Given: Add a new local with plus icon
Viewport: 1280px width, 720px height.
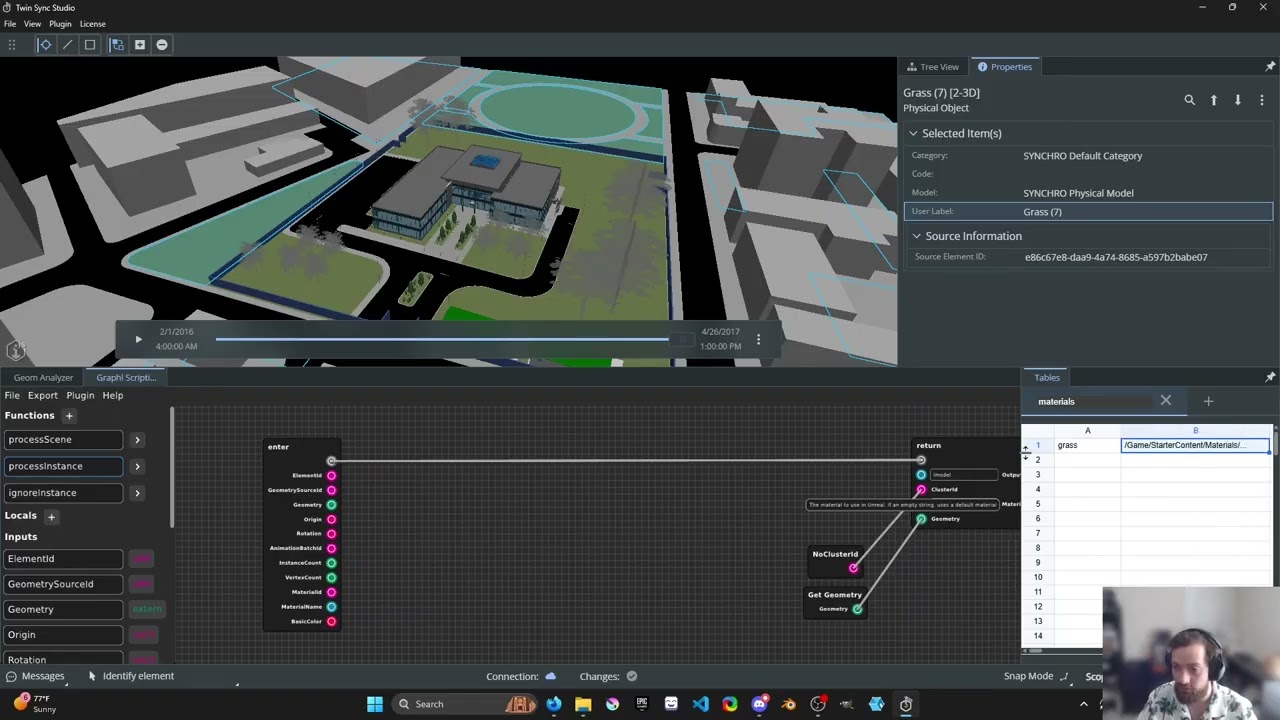Looking at the screenshot, I should (x=51, y=516).
